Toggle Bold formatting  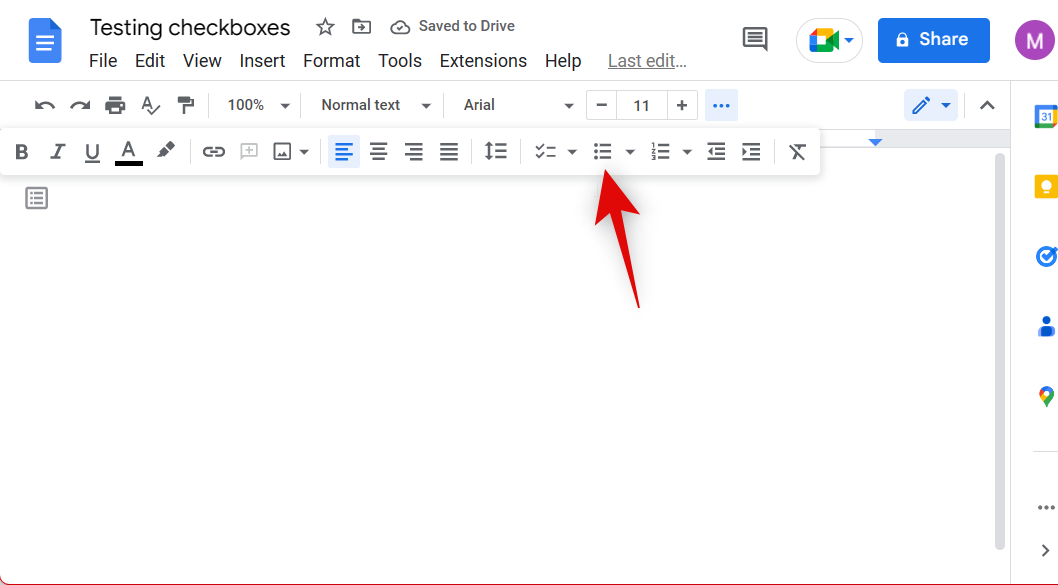pyautogui.click(x=21, y=151)
